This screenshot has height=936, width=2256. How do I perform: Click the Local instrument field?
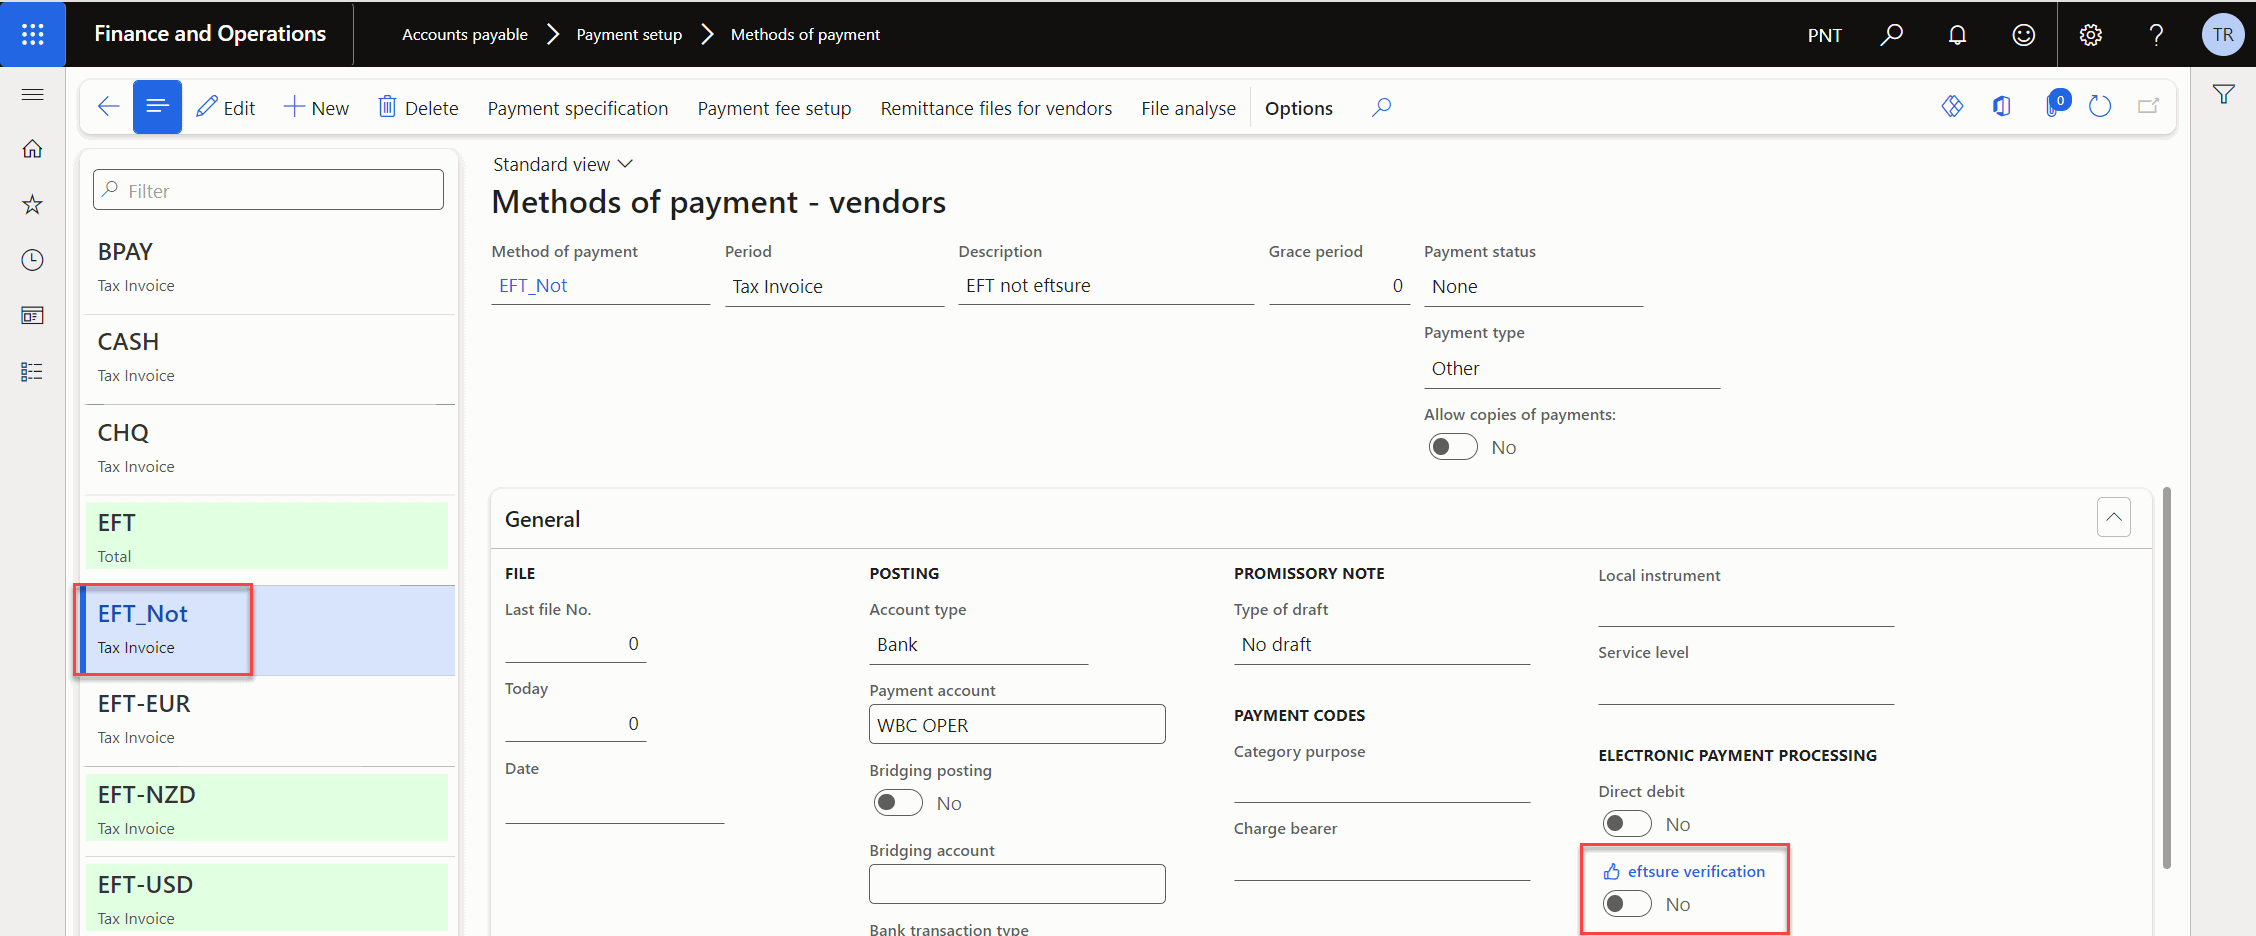tap(1746, 608)
